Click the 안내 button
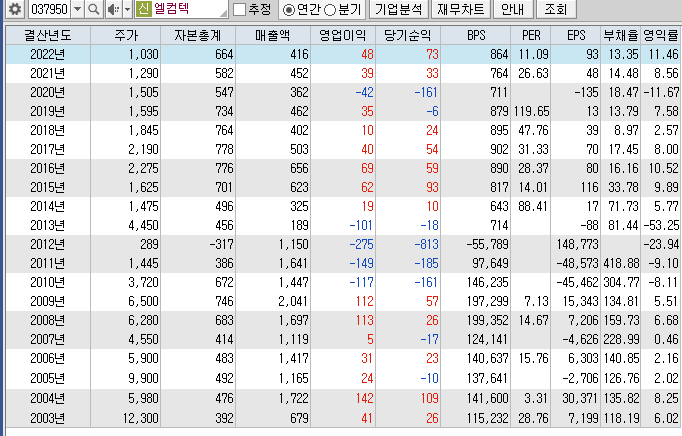Viewport: 682px width, 436px height. [512, 9]
